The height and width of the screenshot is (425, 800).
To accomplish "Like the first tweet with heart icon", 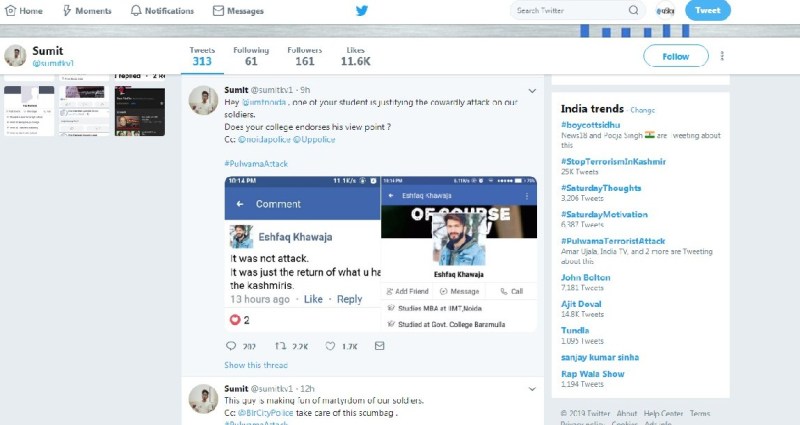I will click(x=330, y=346).
